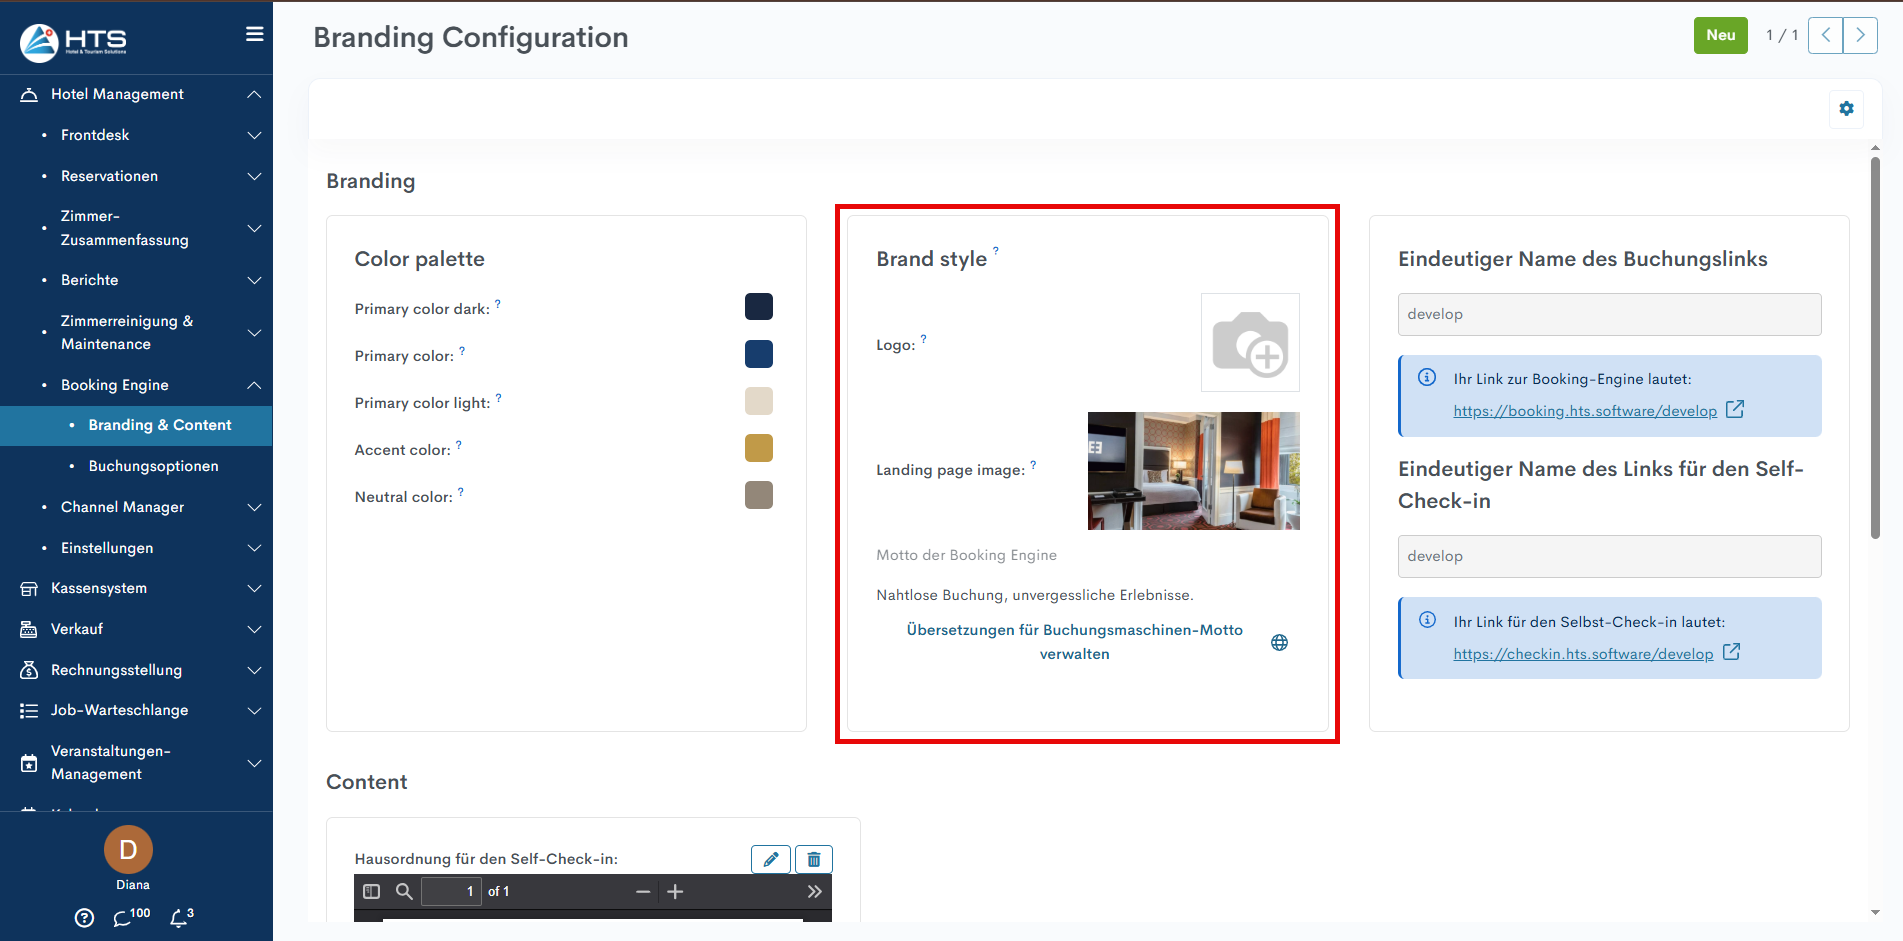Screen dimensions: 1903x941
Task: Click the booking link name input field
Action: pos(1609,314)
